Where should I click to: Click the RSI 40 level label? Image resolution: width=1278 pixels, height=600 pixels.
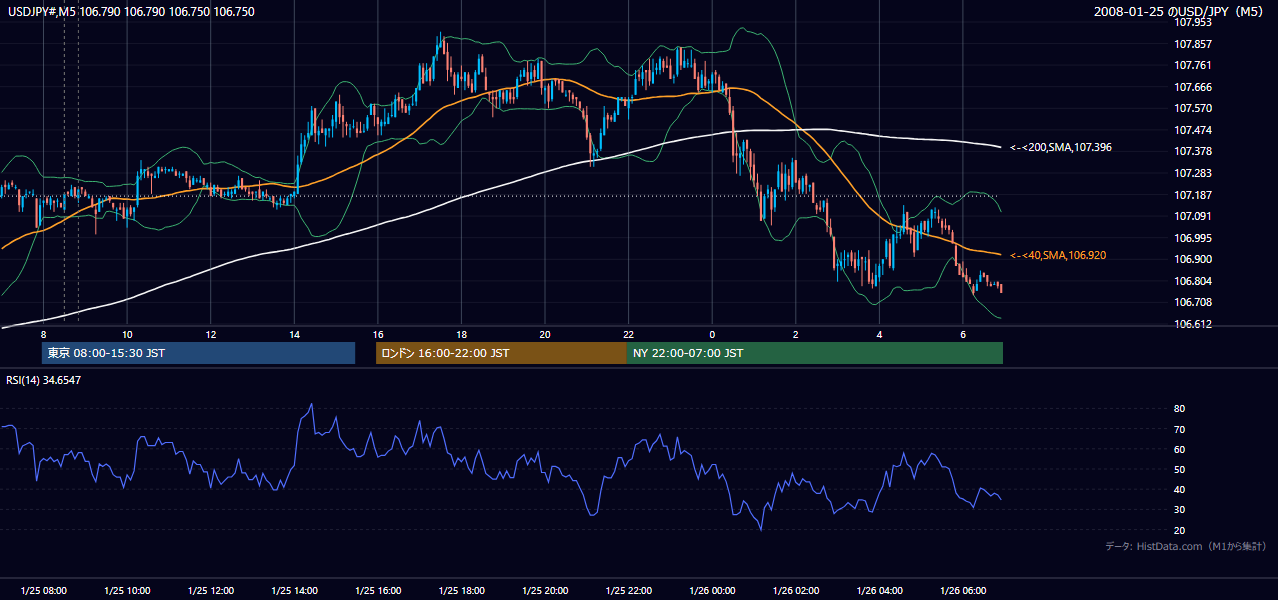coord(1179,489)
